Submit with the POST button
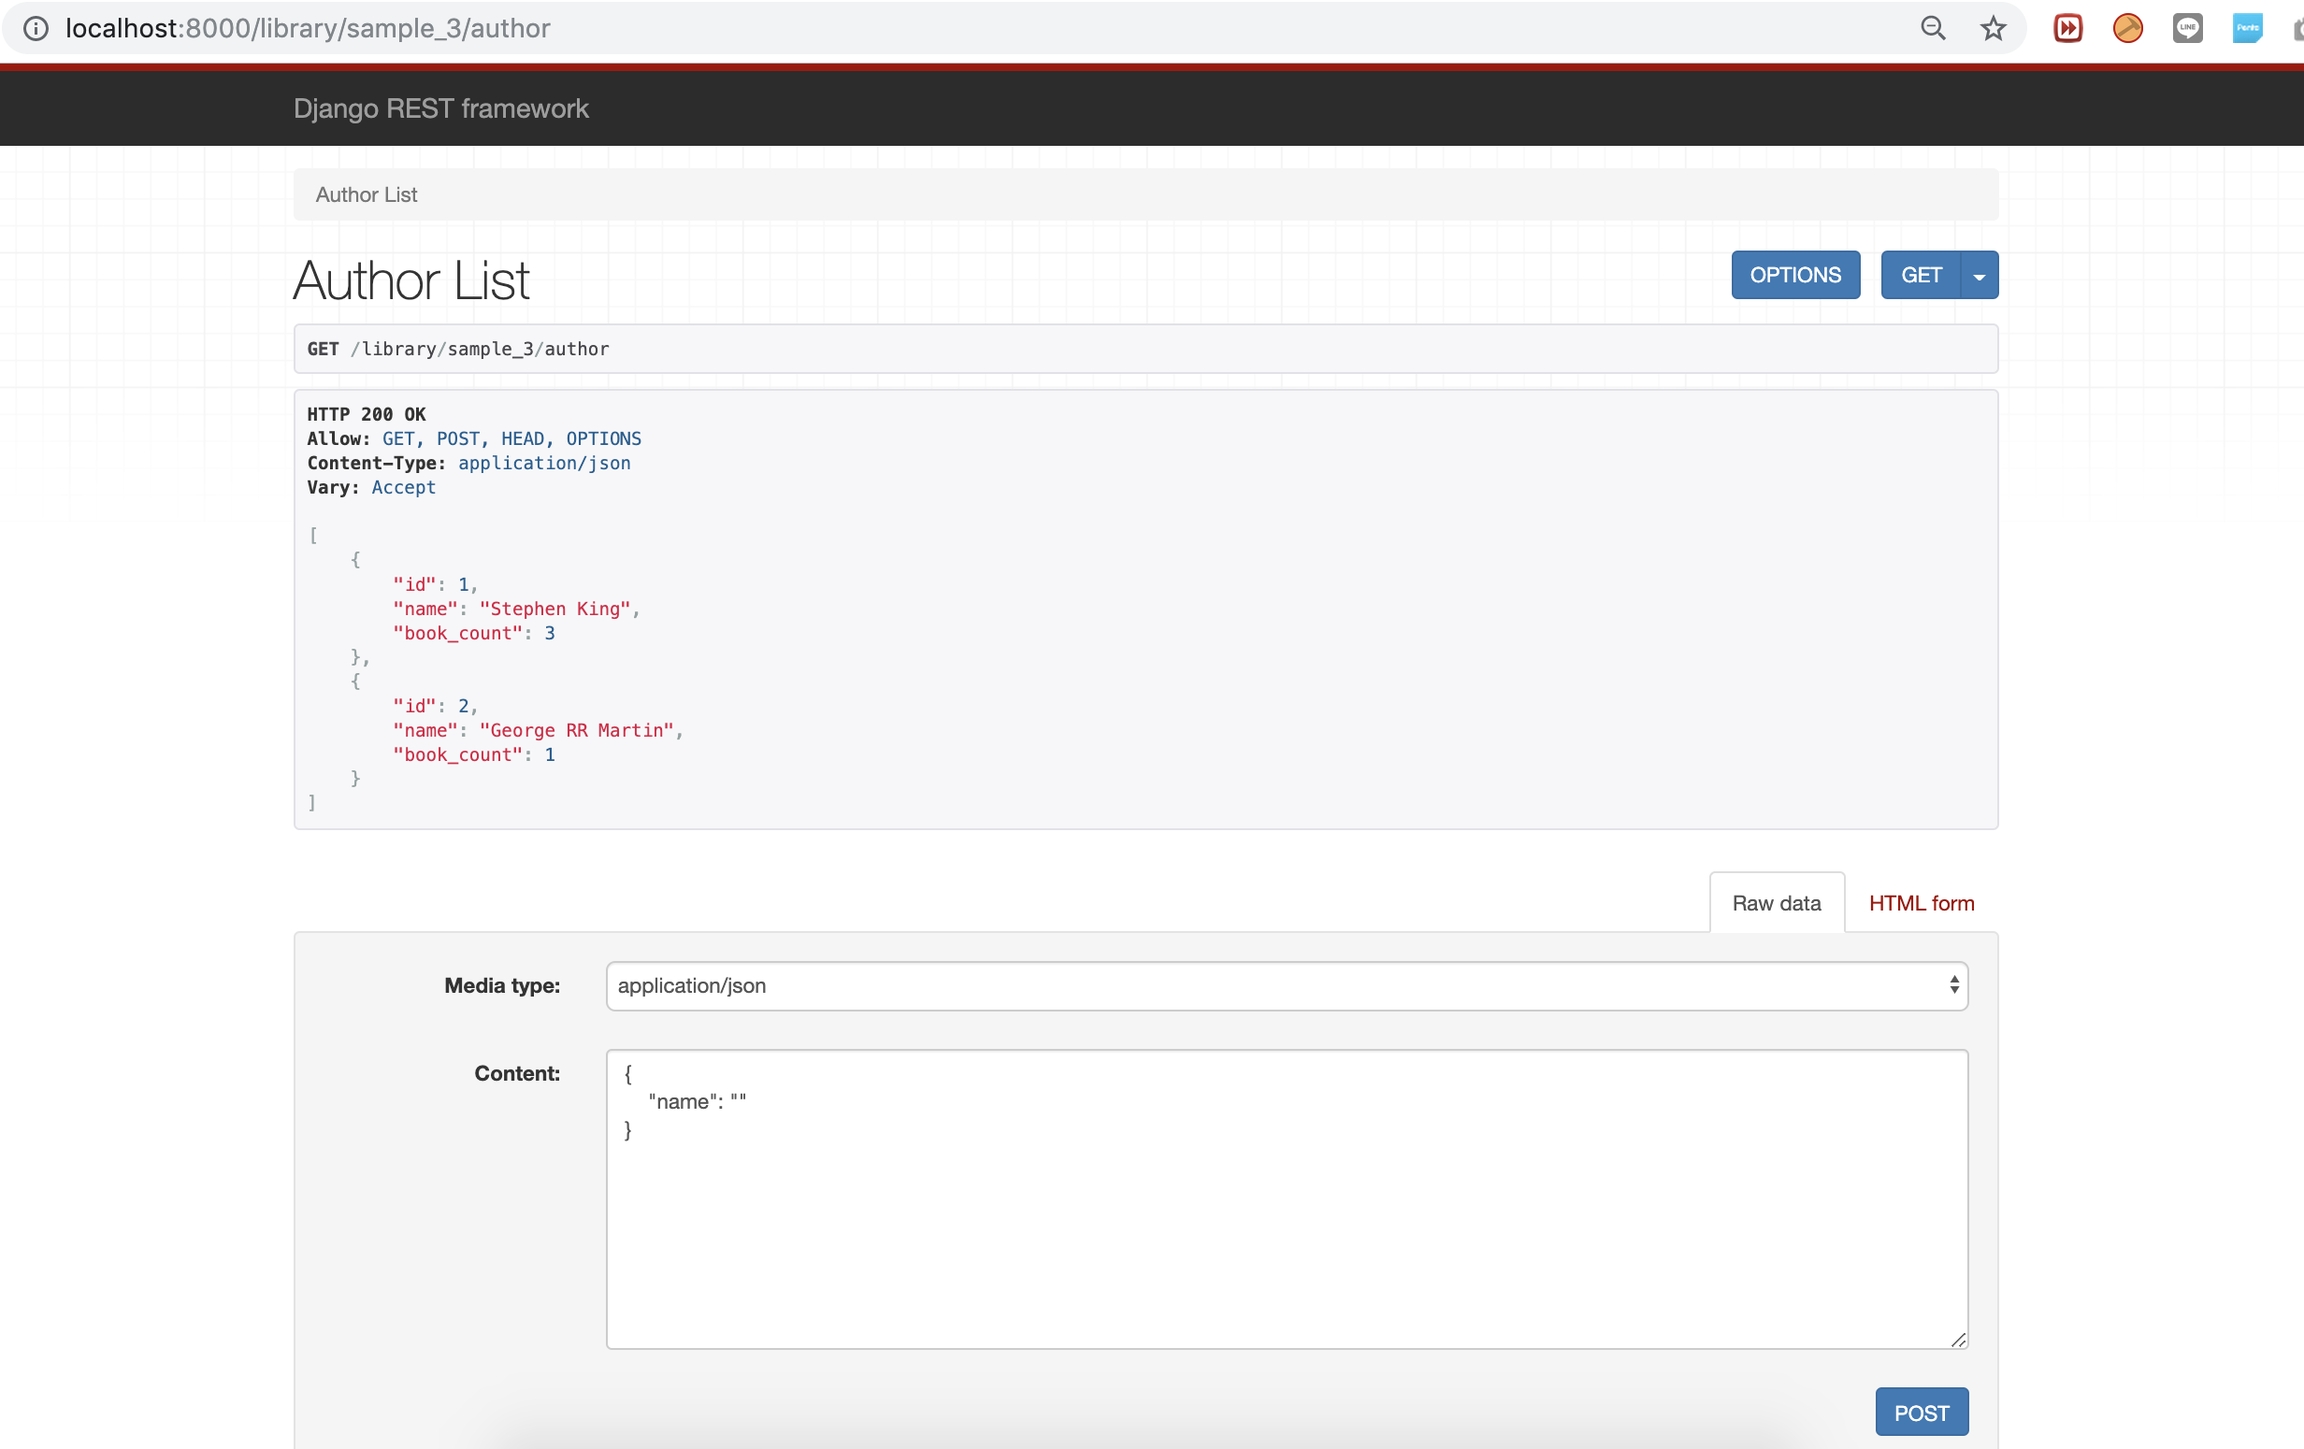The image size is (2304, 1449). [x=1921, y=1412]
